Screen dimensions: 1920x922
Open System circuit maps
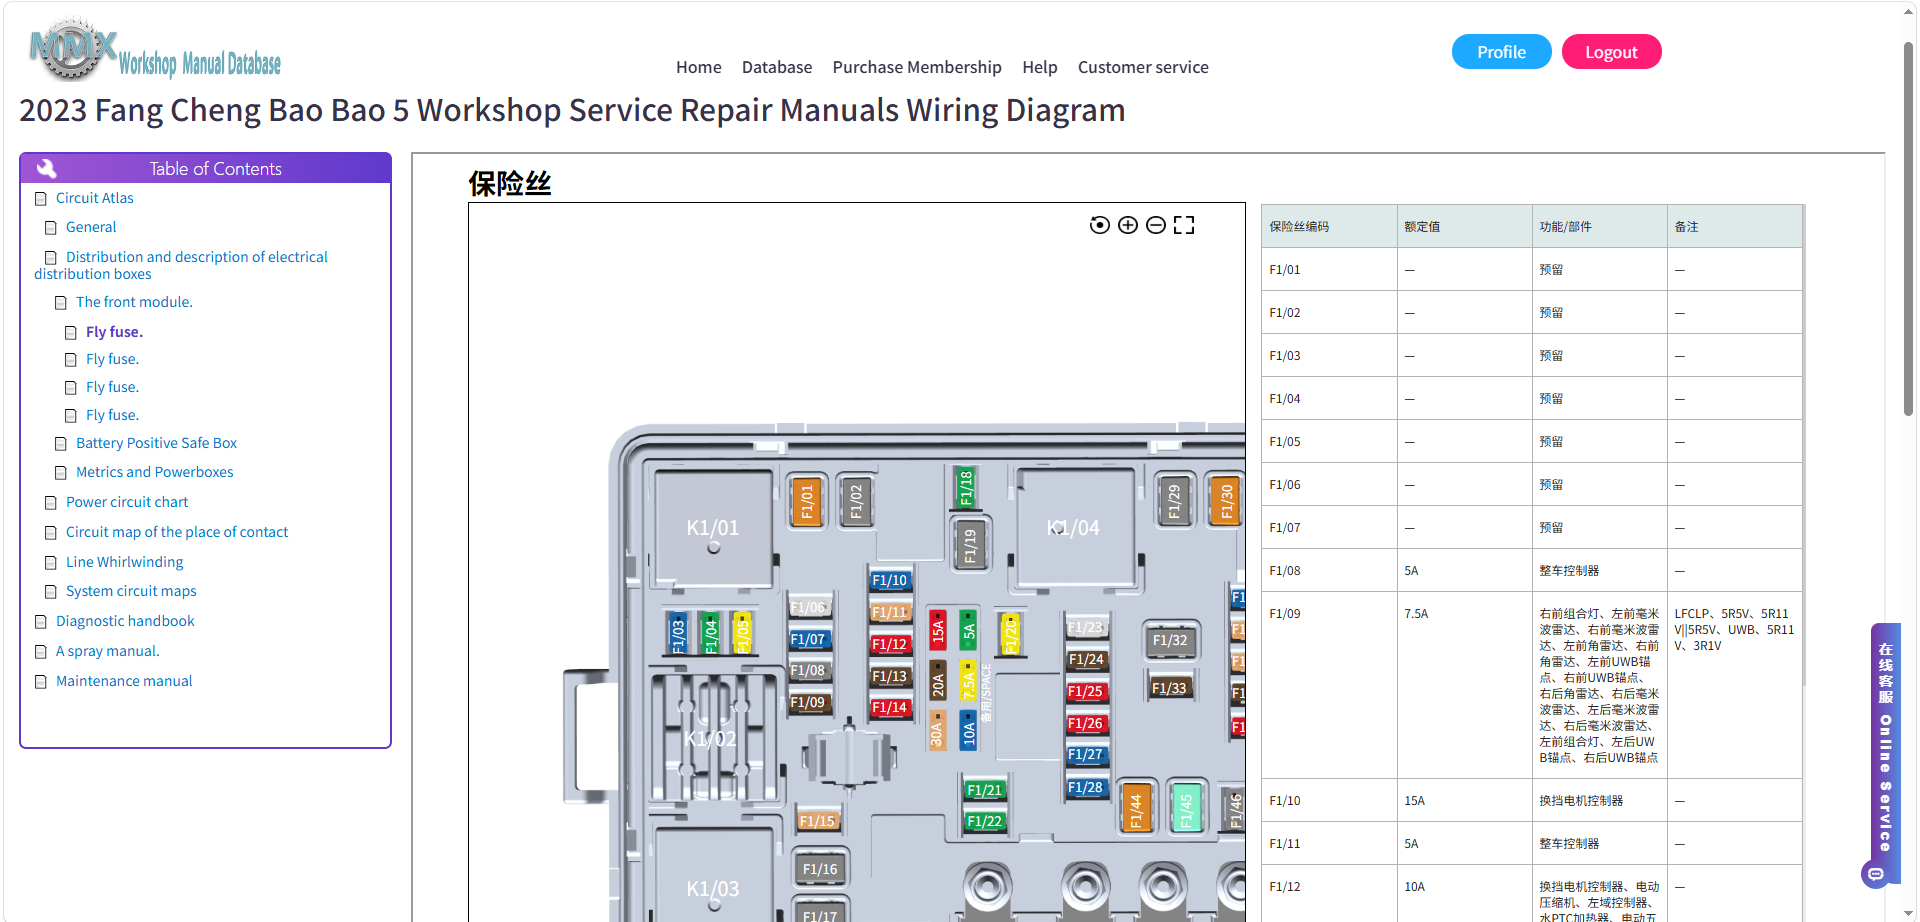[x=131, y=591]
